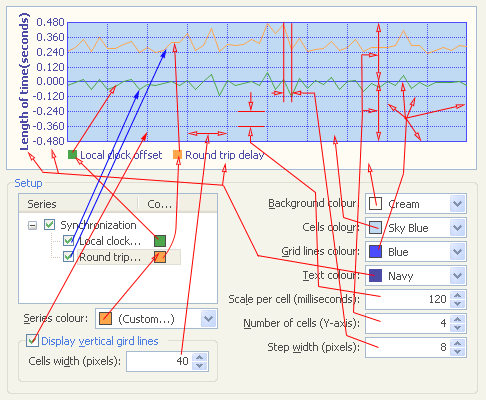Decrease Cells width using the down arrow
Image resolution: width=486 pixels, height=400 pixels.
(200, 365)
